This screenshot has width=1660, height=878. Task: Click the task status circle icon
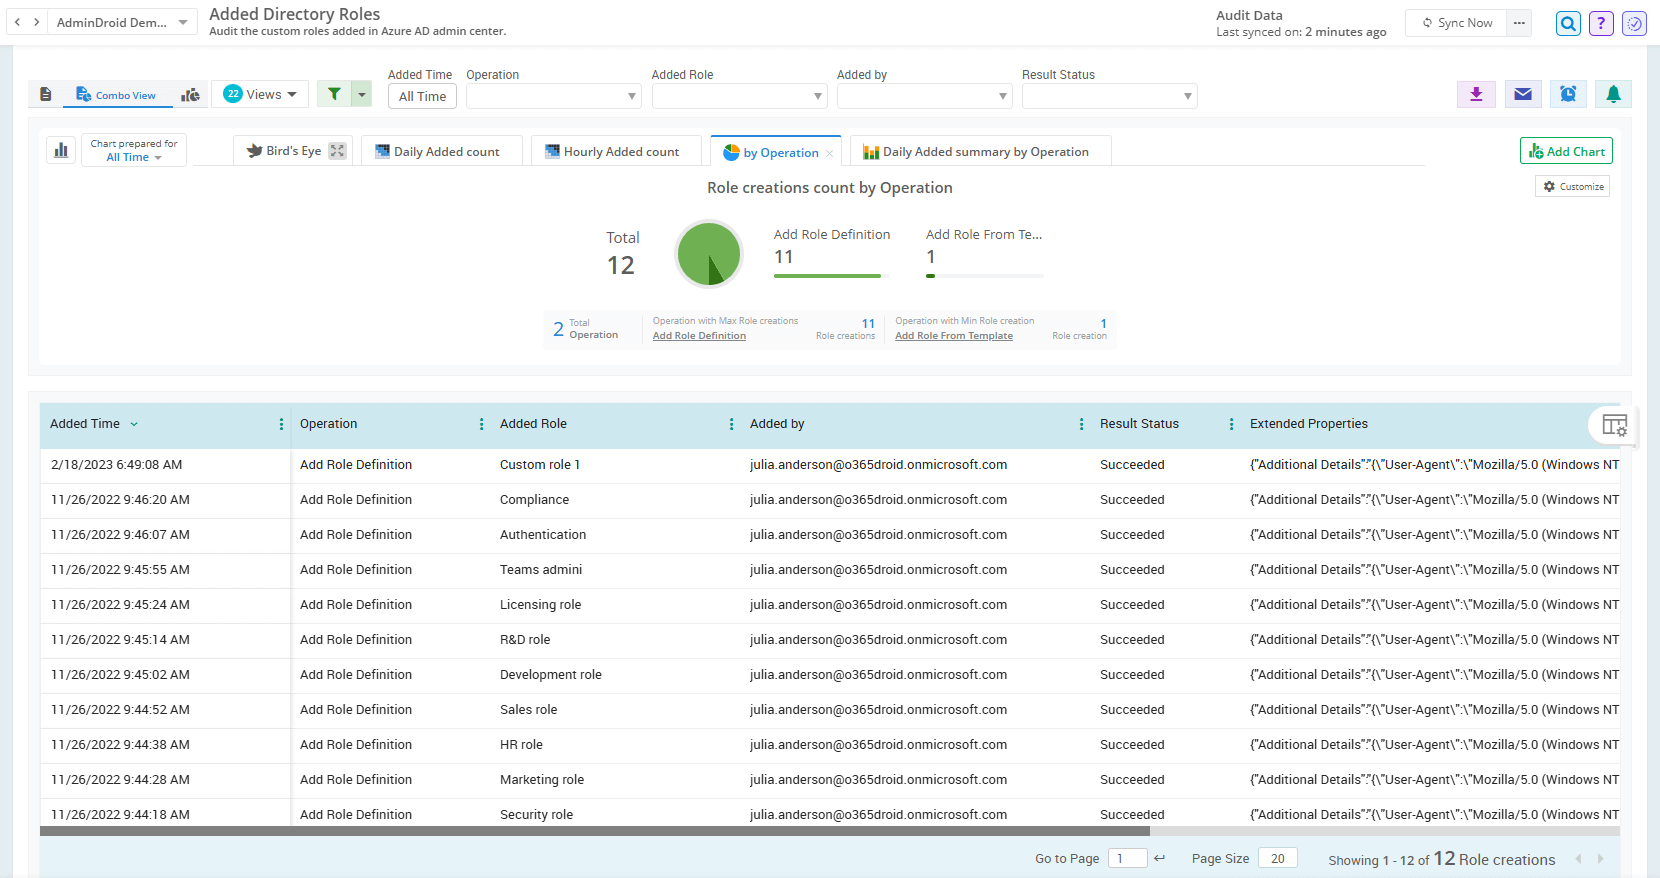coord(1634,23)
